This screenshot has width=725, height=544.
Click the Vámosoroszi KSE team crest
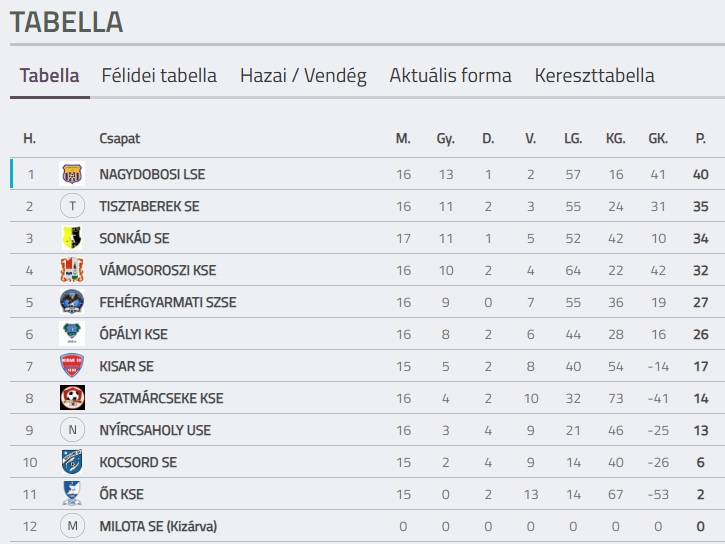tap(72, 270)
